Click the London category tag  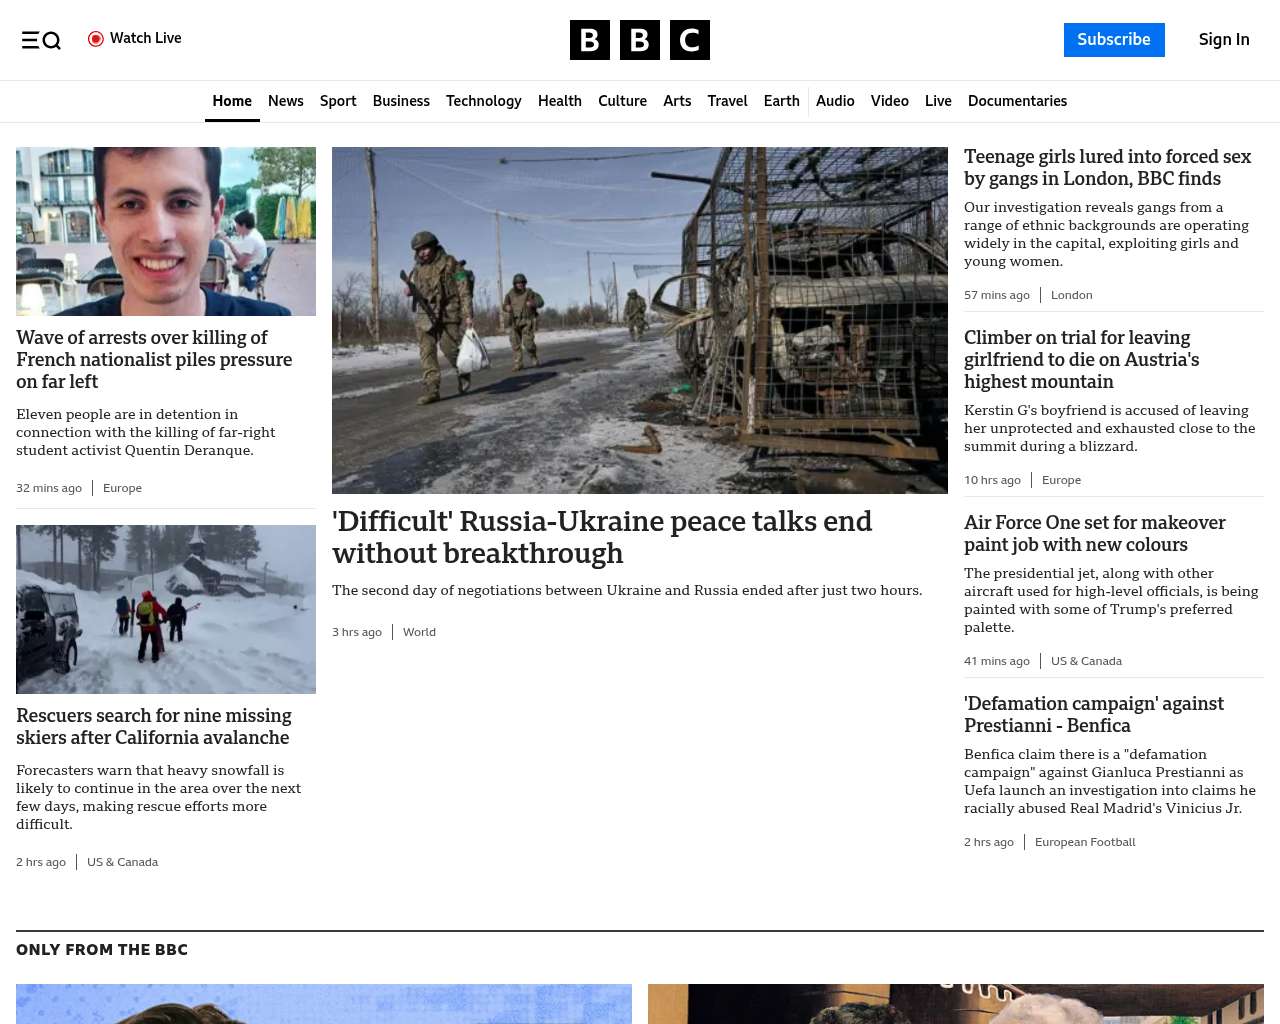(x=1071, y=295)
